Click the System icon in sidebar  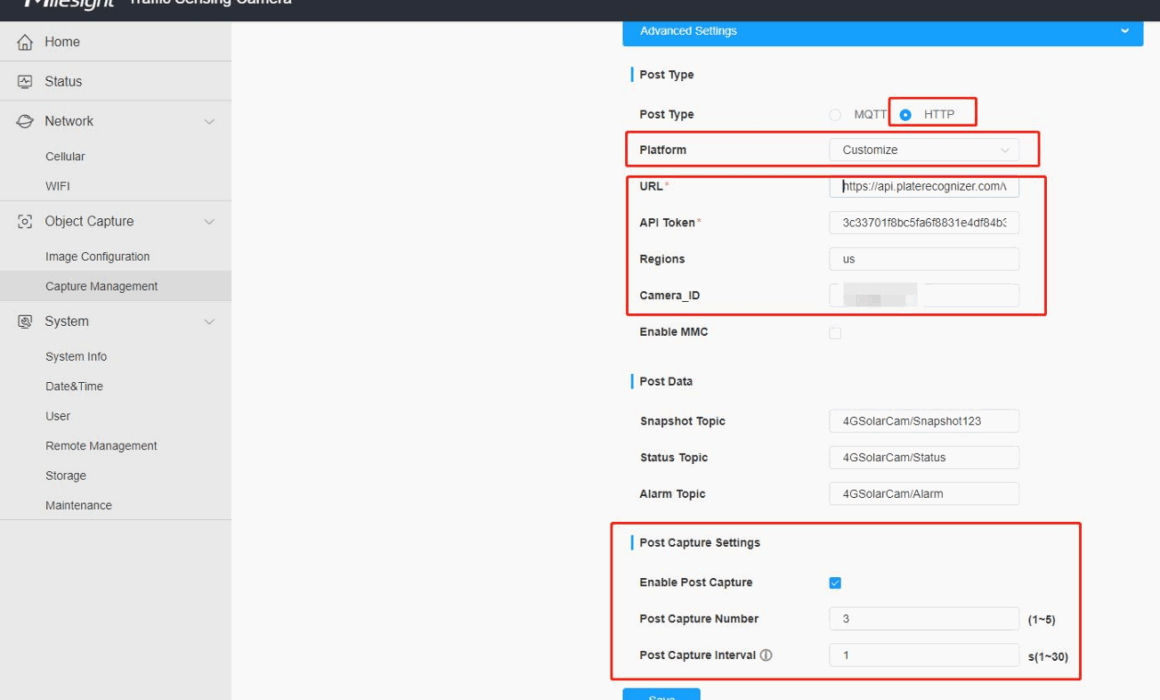pyautogui.click(x=25, y=322)
